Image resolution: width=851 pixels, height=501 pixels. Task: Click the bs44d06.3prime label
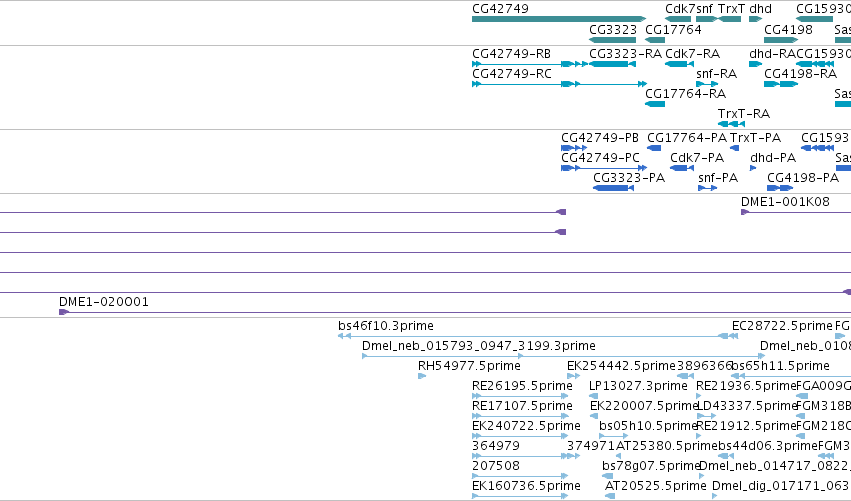[768, 446]
